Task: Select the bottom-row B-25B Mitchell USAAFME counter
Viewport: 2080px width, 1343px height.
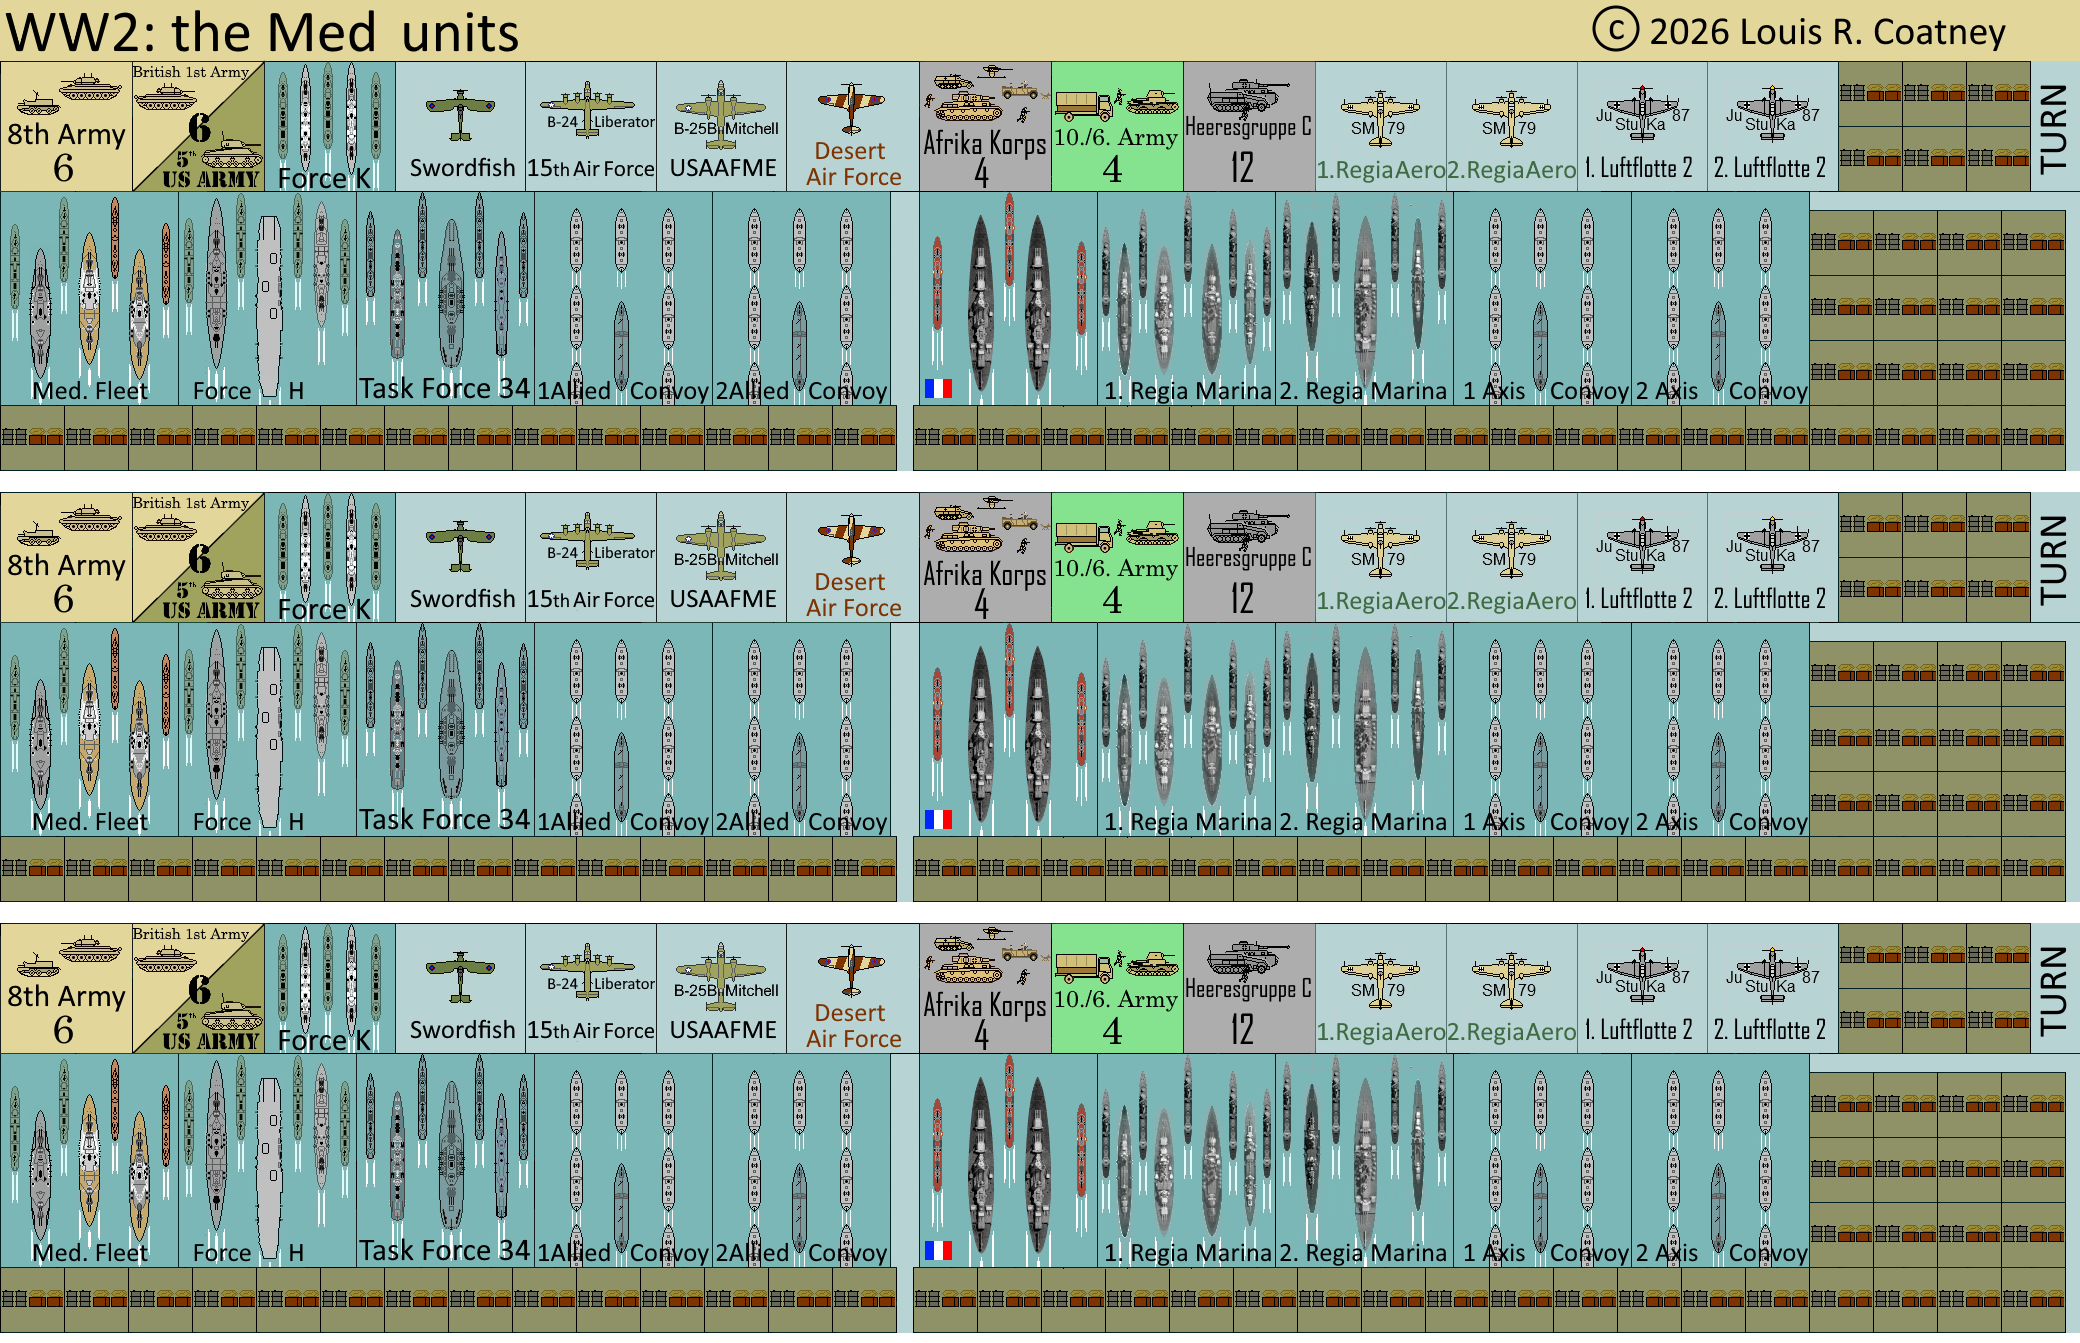Action: pyautogui.click(x=722, y=989)
